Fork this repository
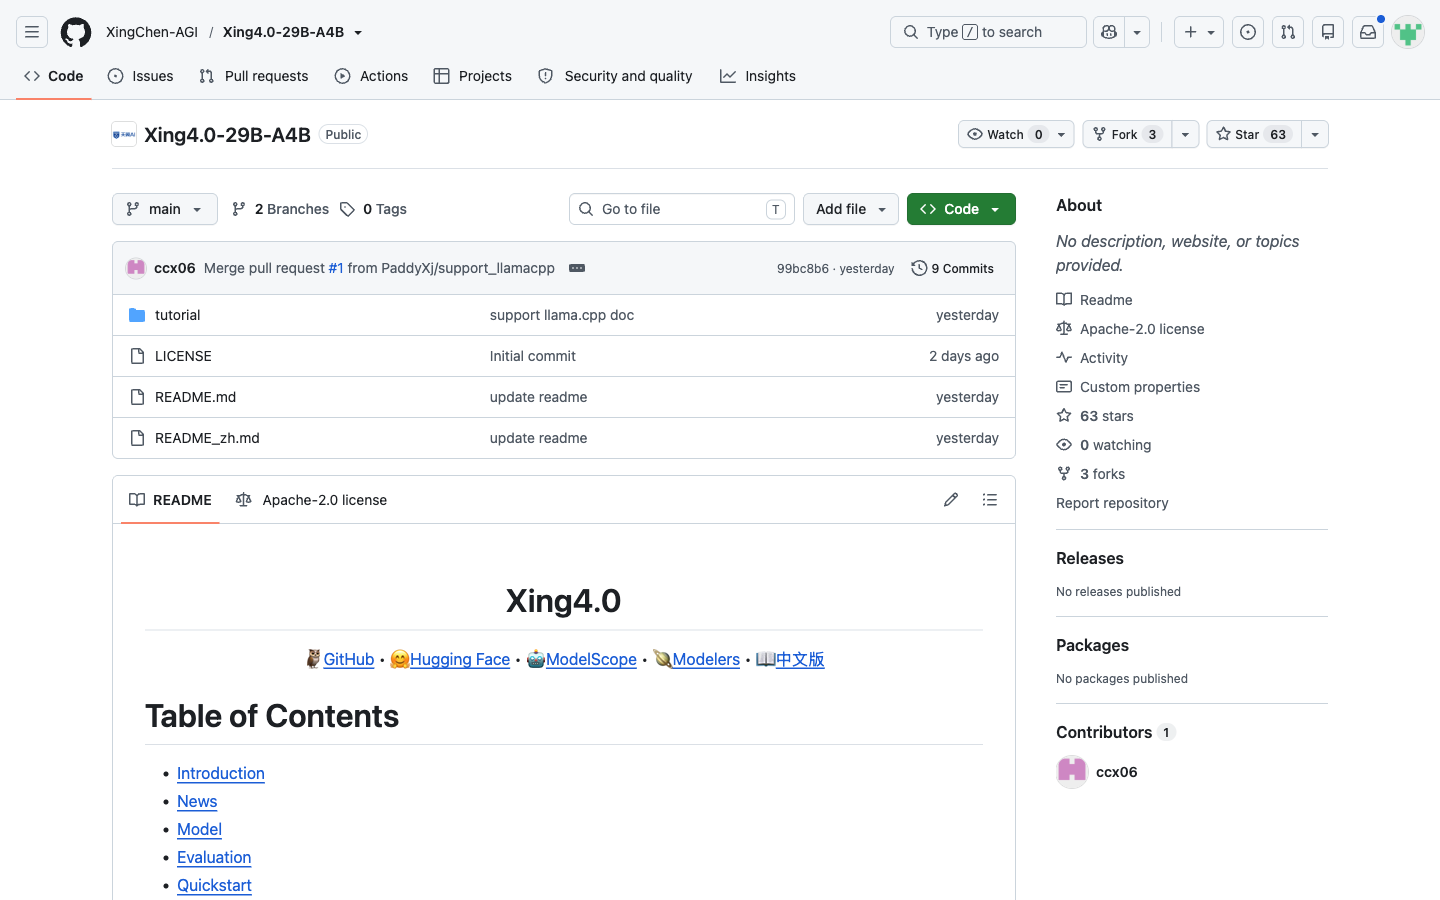Screen dimensions: 1440x900 (x=1127, y=134)
